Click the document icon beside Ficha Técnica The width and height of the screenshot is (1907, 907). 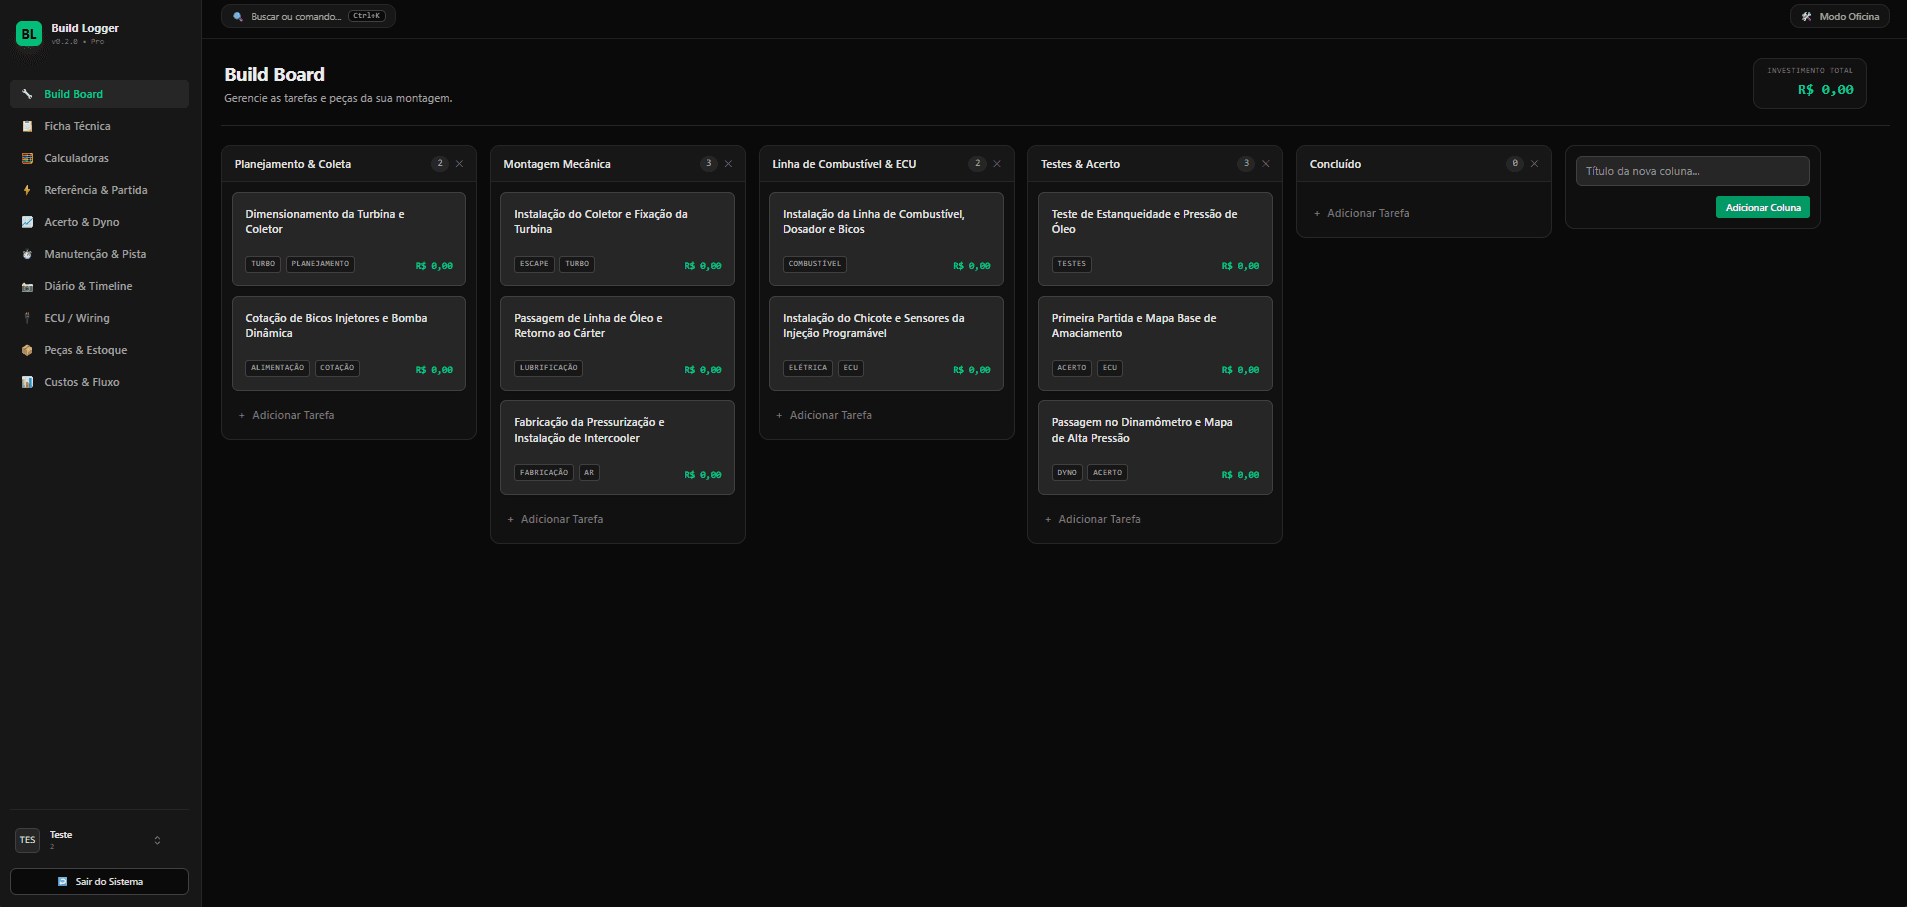27,126
